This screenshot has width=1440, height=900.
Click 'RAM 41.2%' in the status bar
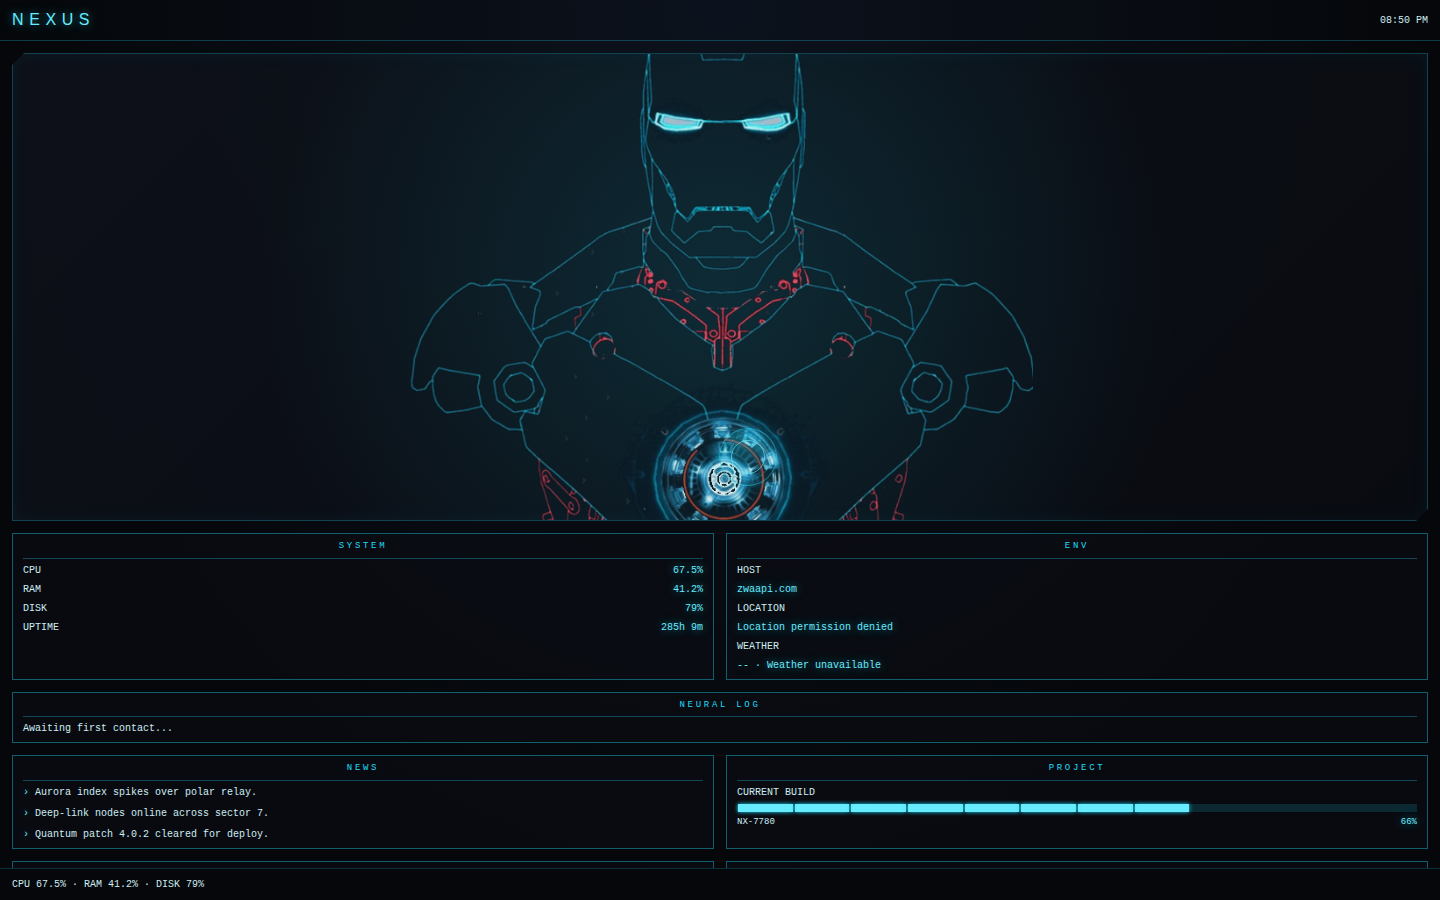111,884
